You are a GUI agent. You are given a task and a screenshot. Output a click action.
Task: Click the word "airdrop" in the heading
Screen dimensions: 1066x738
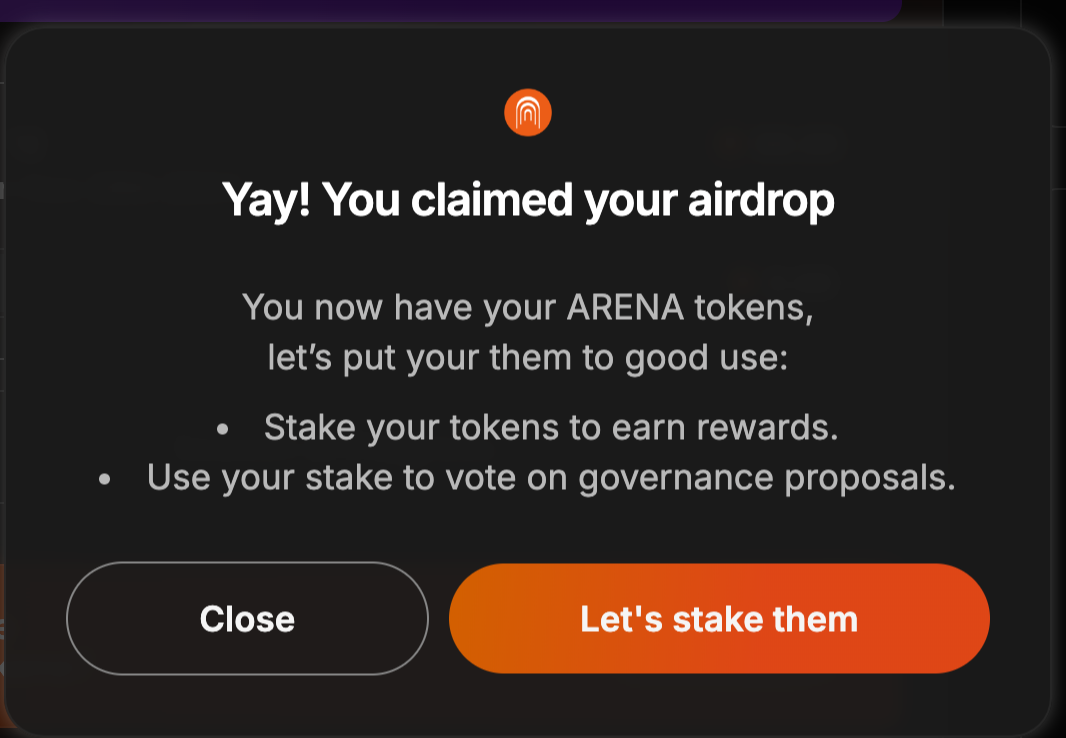coord(761,200)
